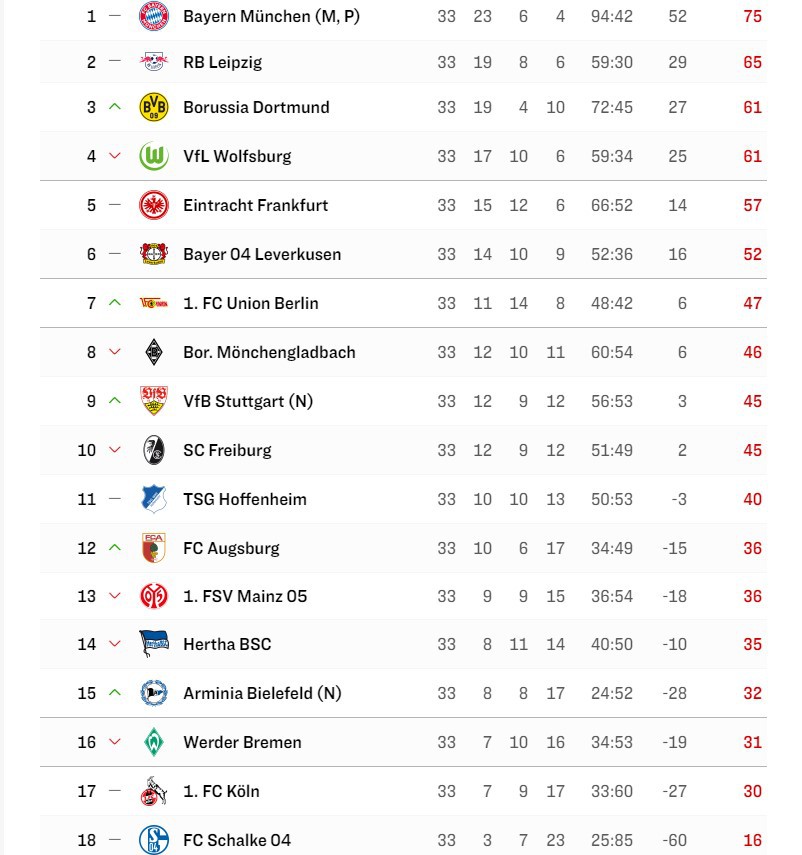Click the SC Freiburg crest
Screen dimensions: 802x855
point(154,450)
